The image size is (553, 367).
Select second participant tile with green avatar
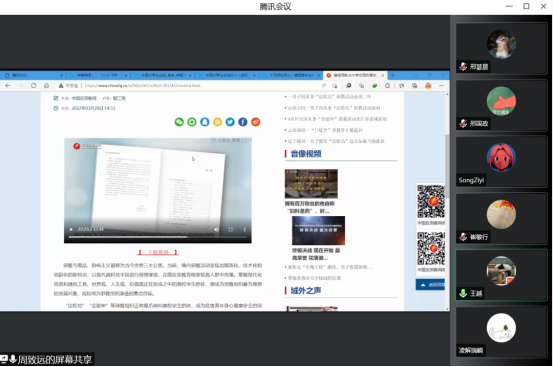point(501,105)
